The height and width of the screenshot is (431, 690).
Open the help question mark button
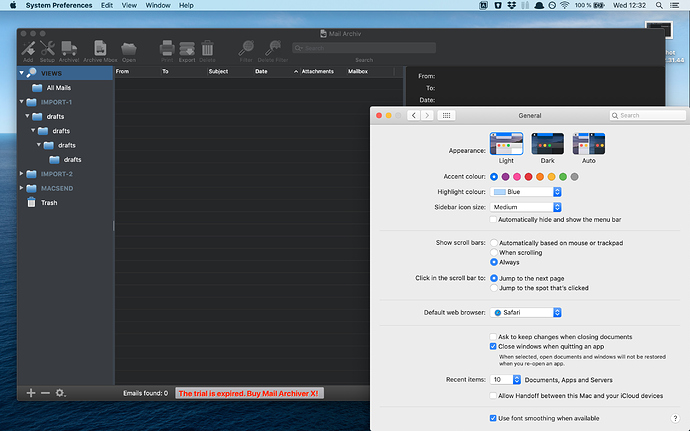(675, 418)
